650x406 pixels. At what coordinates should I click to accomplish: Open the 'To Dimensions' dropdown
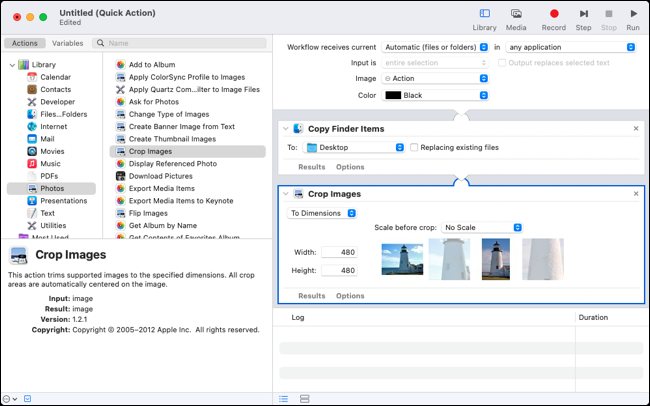tap(322, 213)
